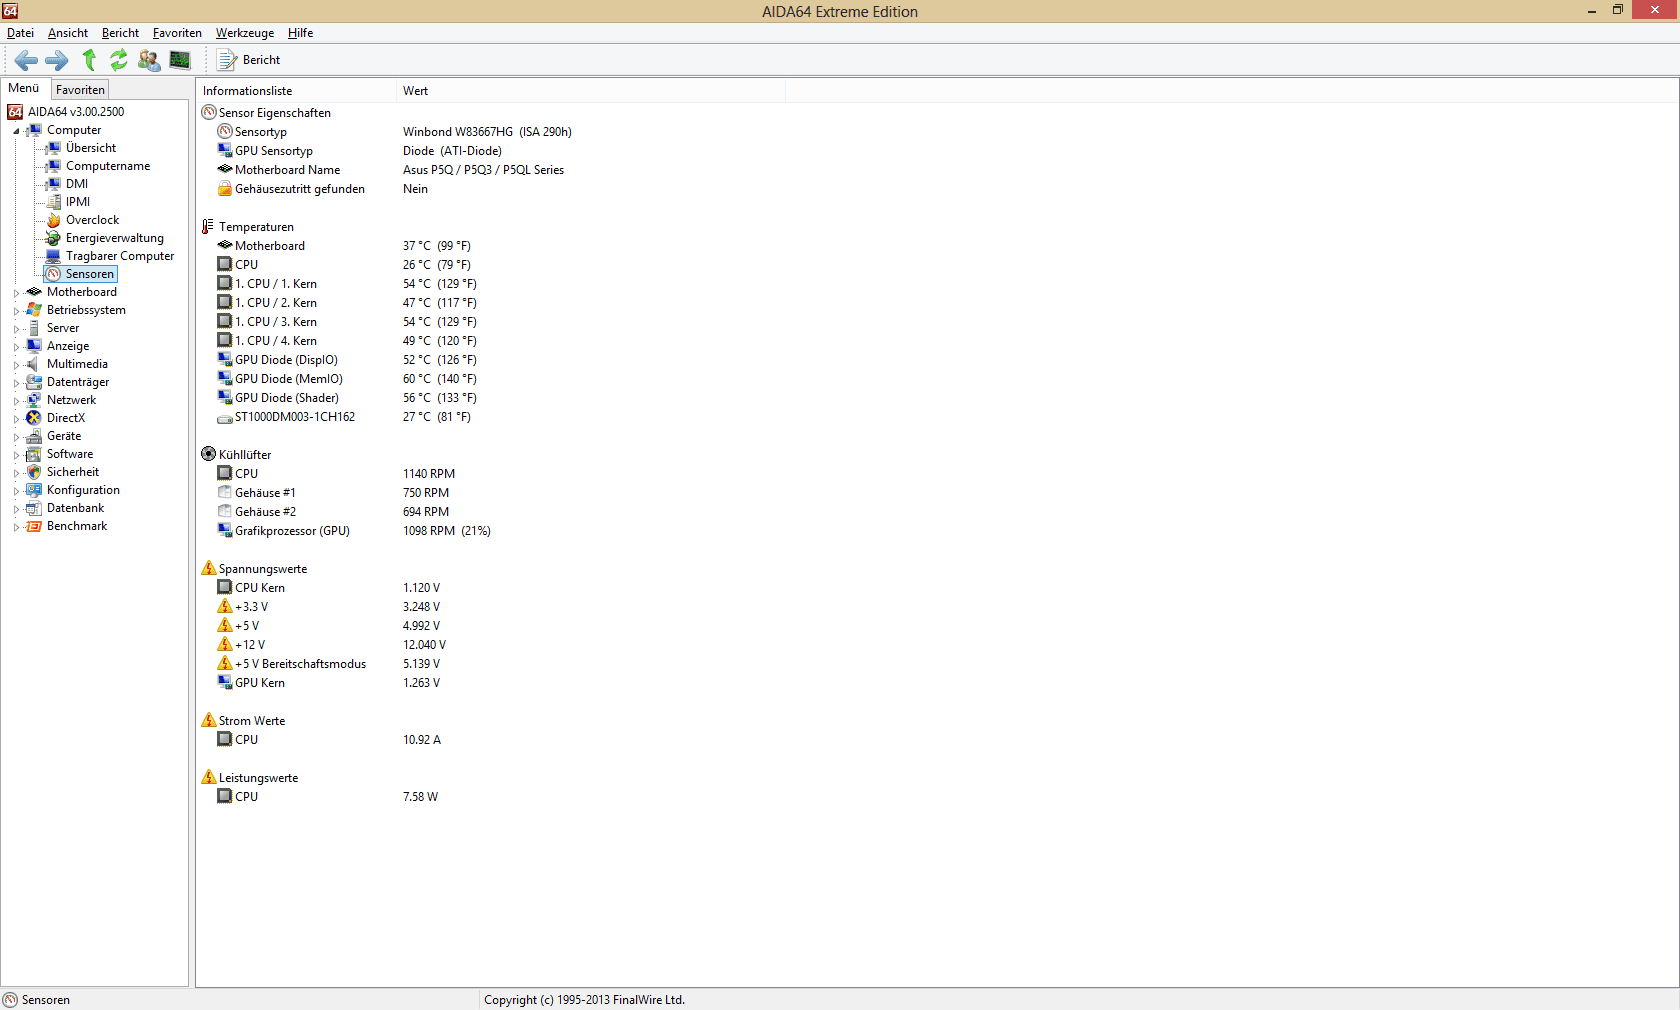The image size is (1680, 1010).
Task: Expand the Anzeige tree node
Action: (16, 347)
